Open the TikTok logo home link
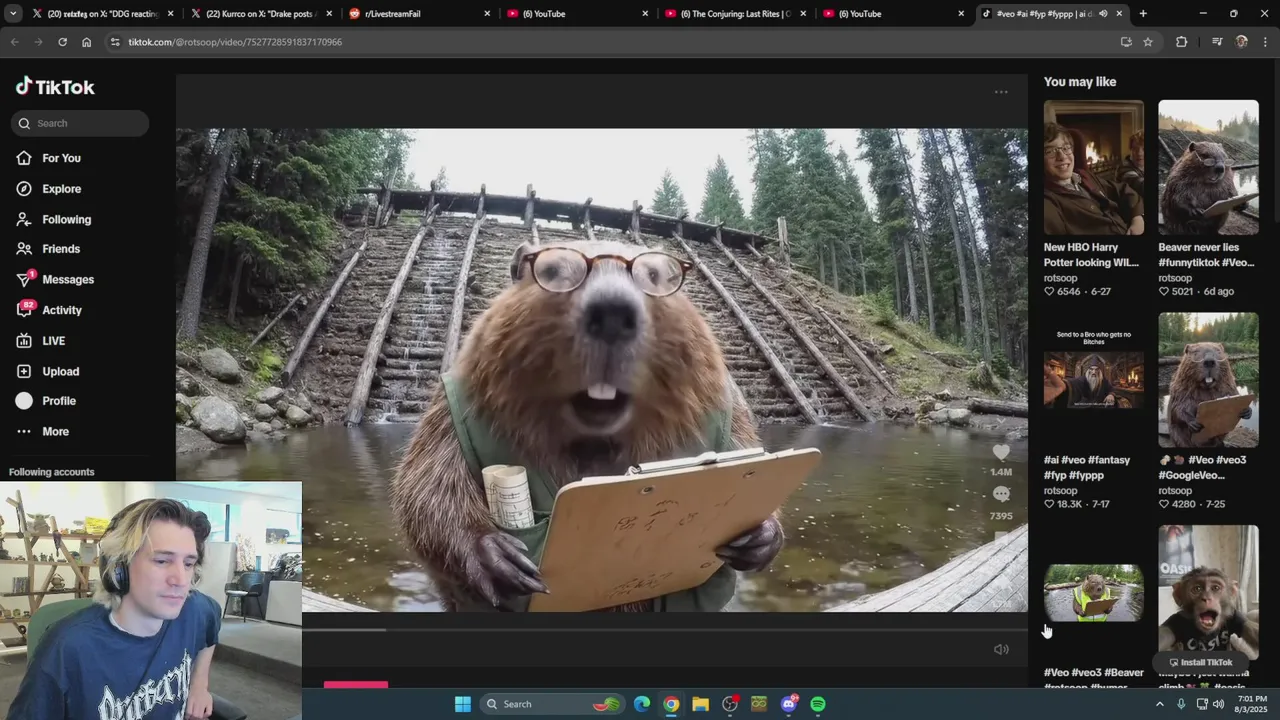 click(55, 87)
